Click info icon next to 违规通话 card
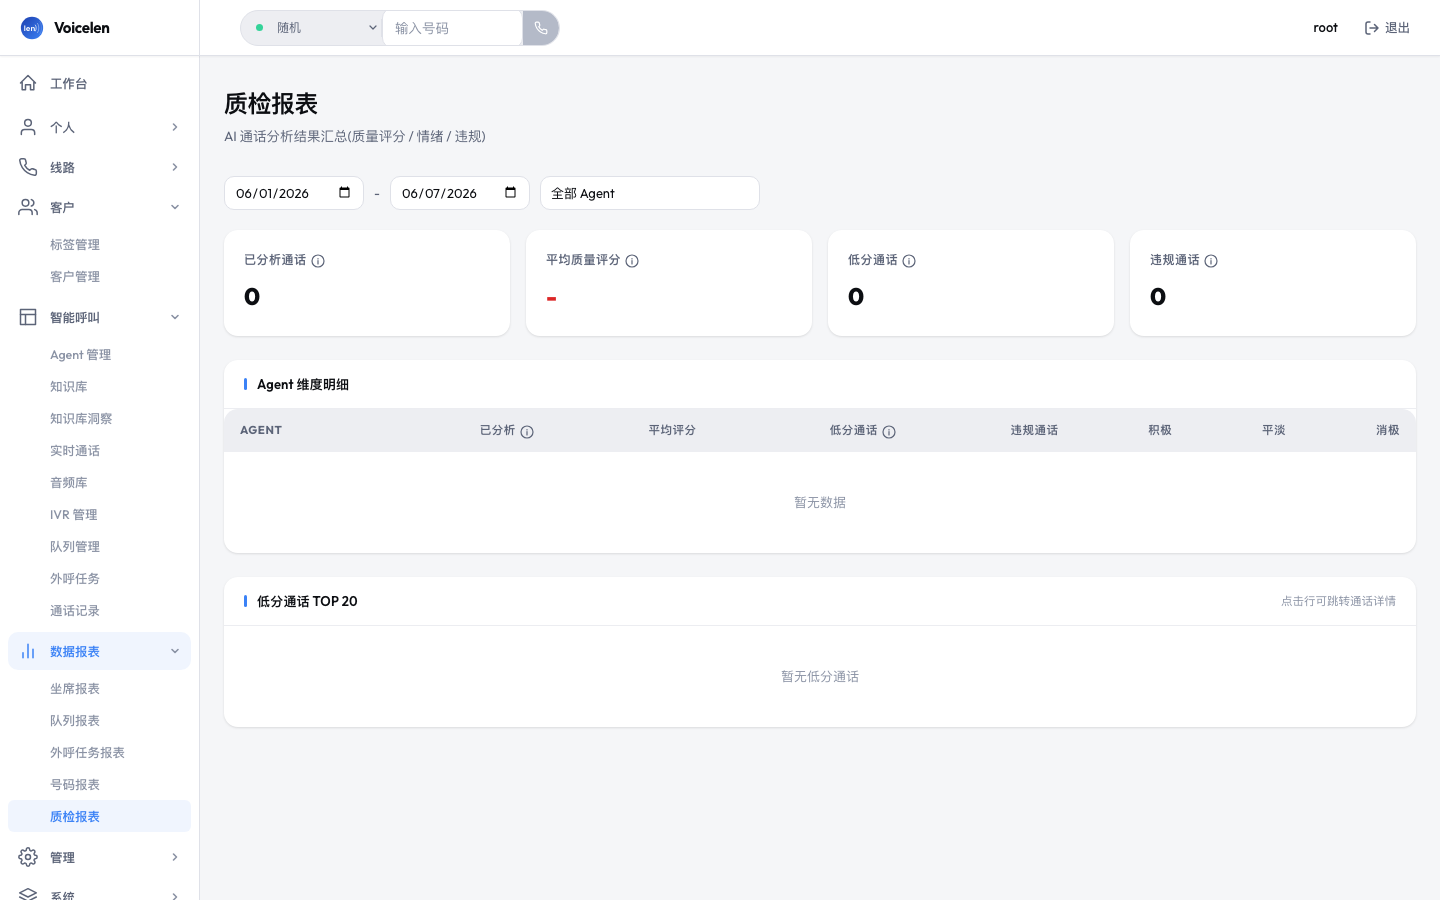The image size is (1440, 900). pos(1211,261)
